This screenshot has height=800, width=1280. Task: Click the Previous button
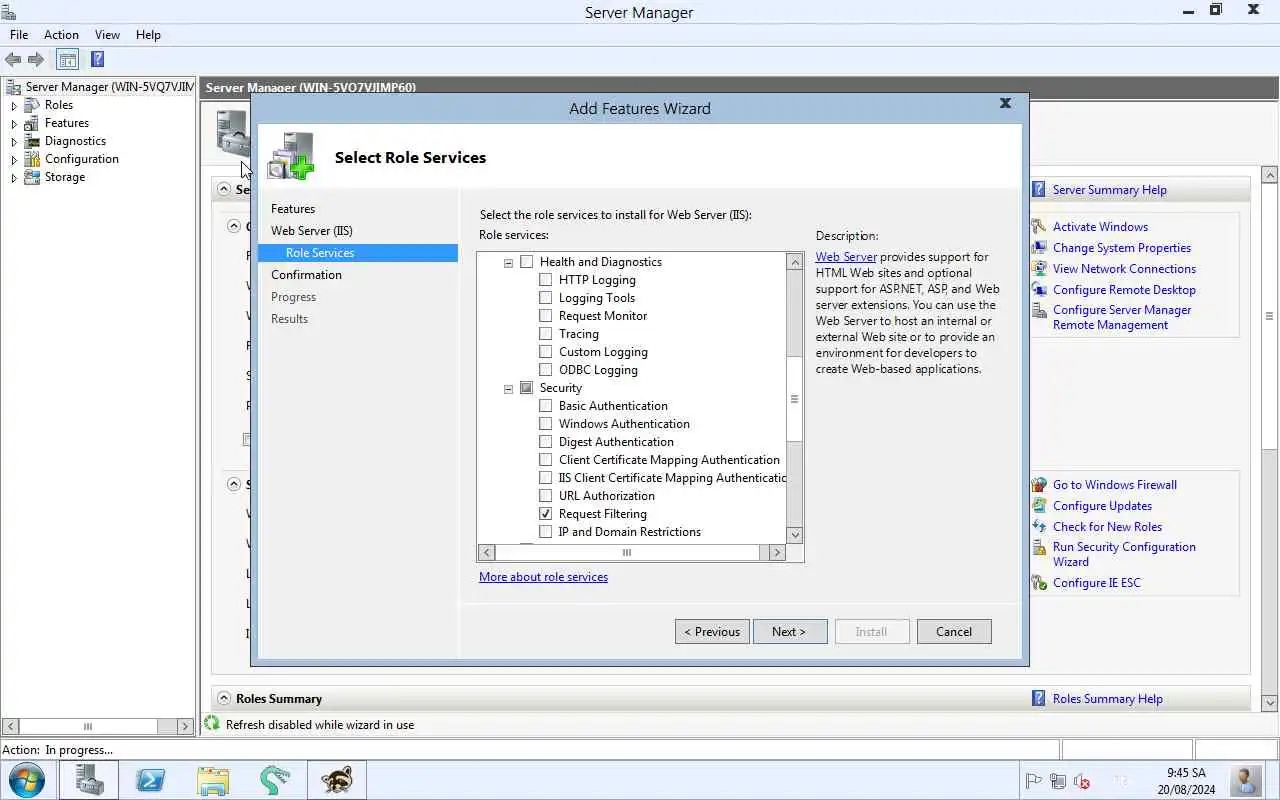[712, 632]
